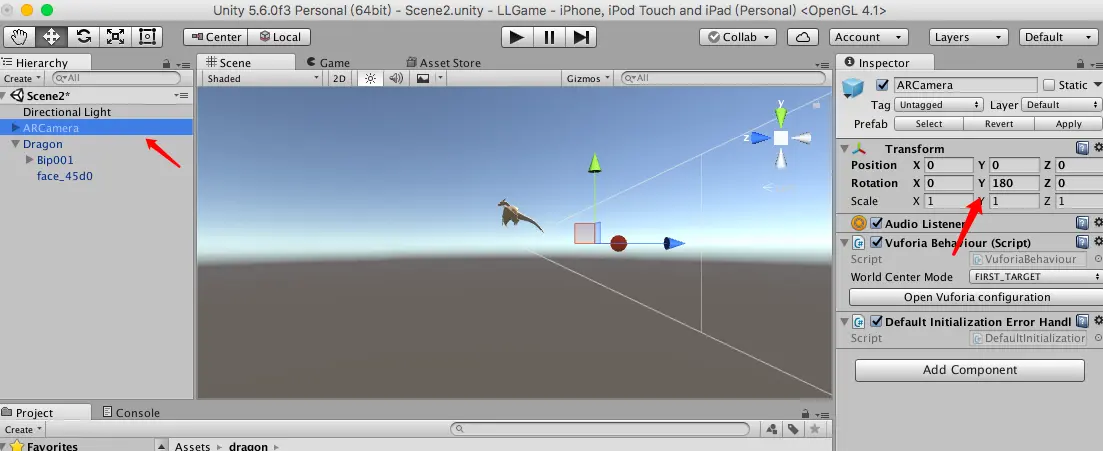The image size is (1103, 451).
Task: Click the Rotation Y field showing 180
Action: pos(1014,183)
